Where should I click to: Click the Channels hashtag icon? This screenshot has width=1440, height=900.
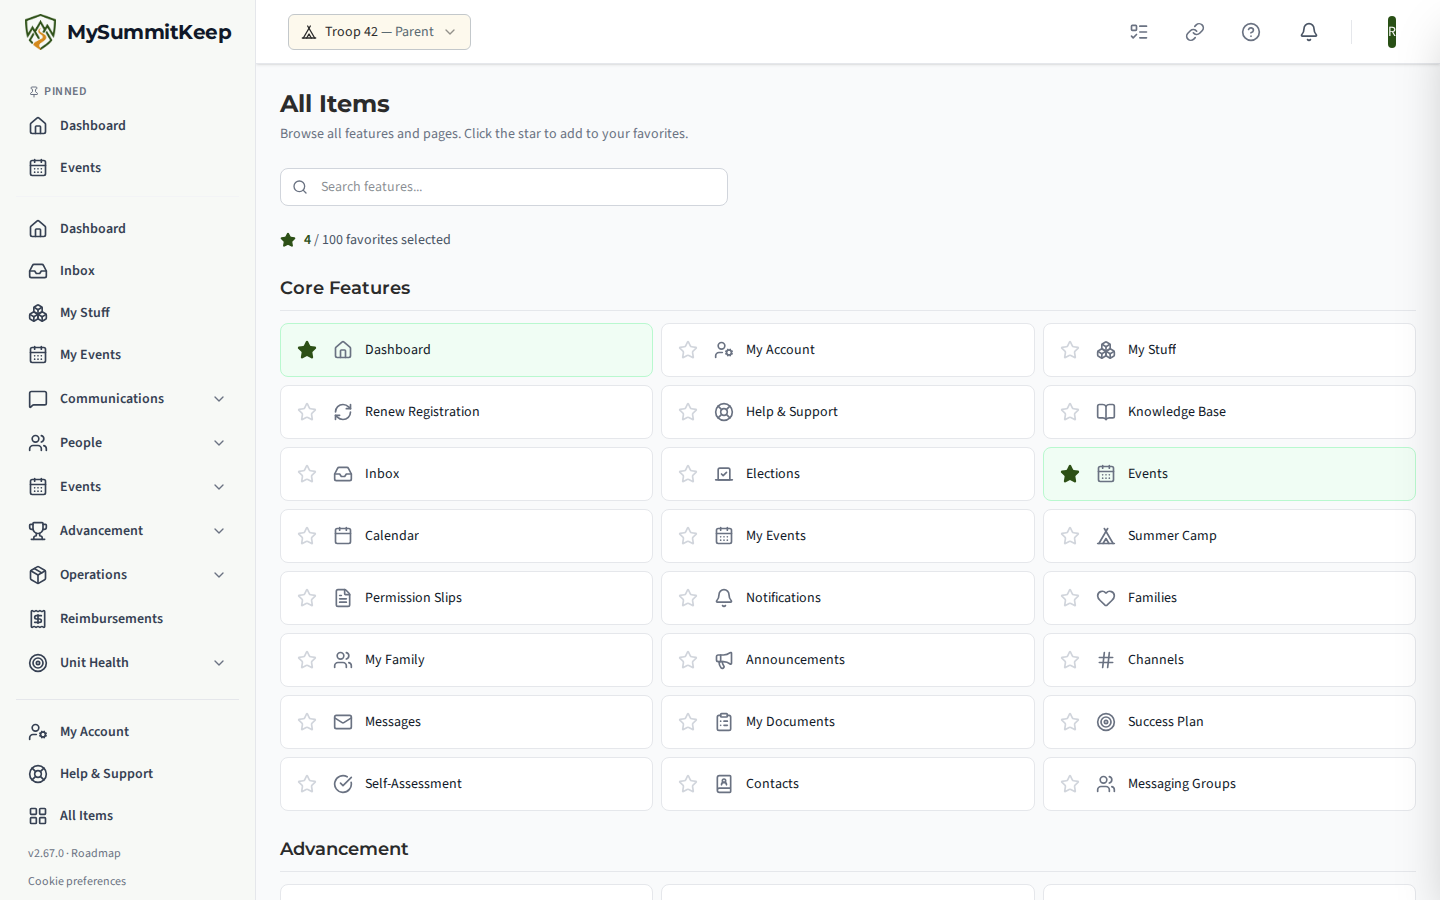point(1106,660)
